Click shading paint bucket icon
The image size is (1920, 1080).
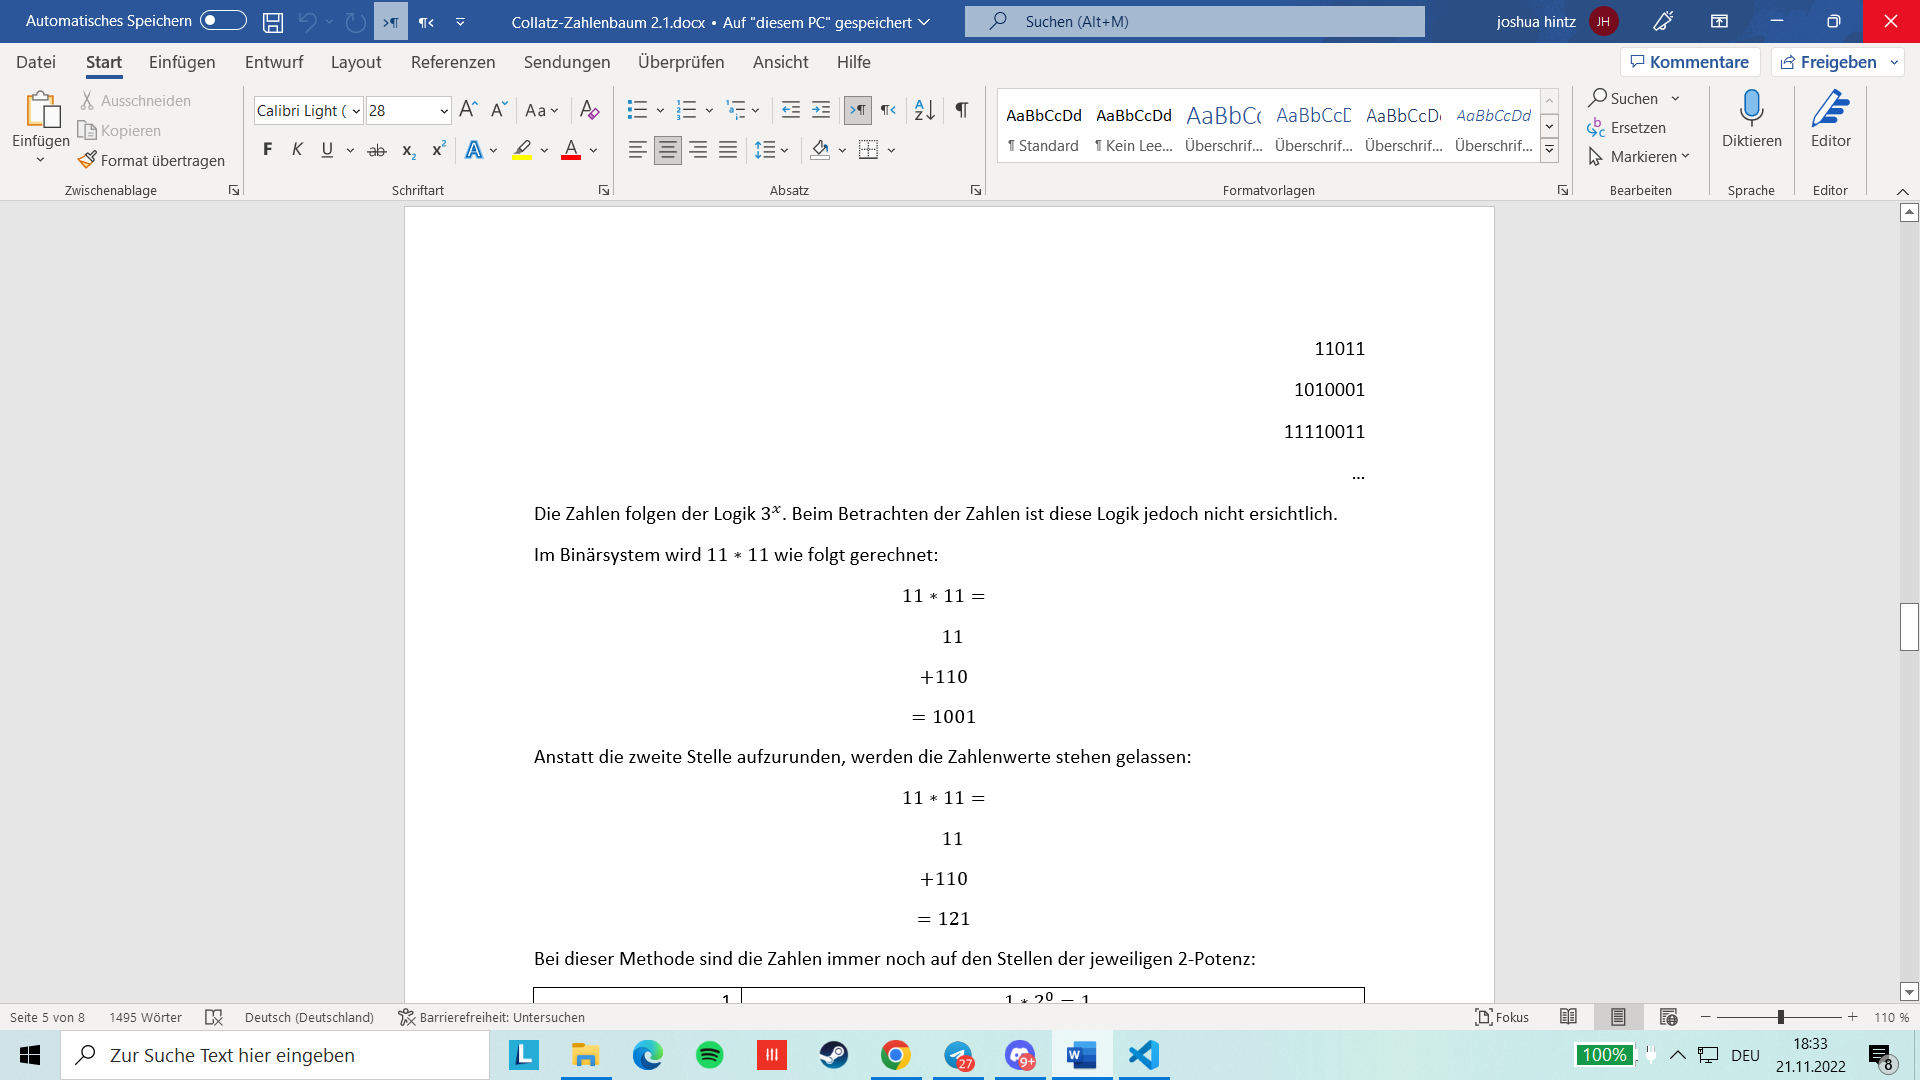[820, 150]
